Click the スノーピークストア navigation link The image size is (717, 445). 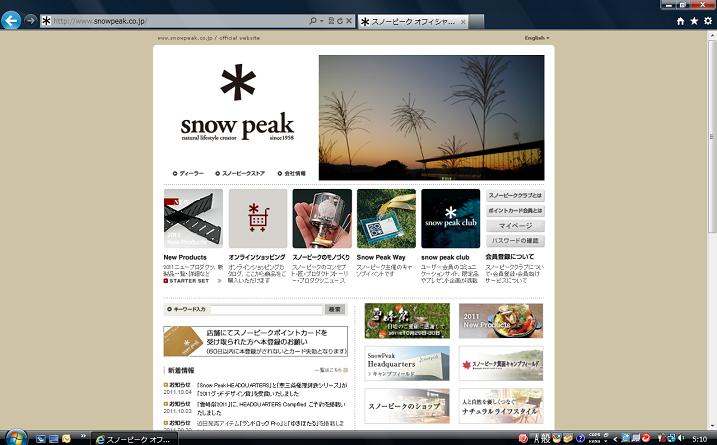240,173
